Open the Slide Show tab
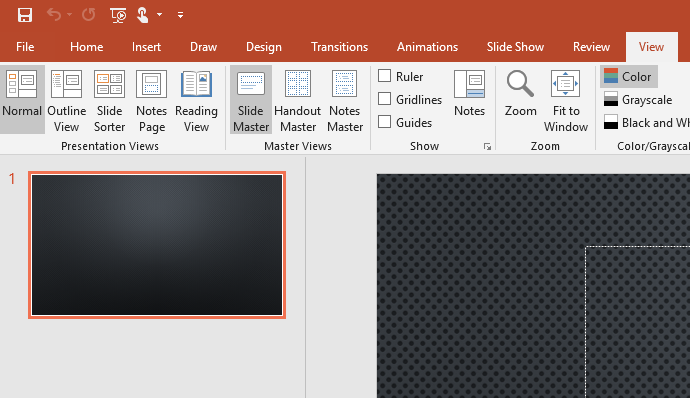The height and width of the screenshot is (398, 690). [x=515, y=47]
